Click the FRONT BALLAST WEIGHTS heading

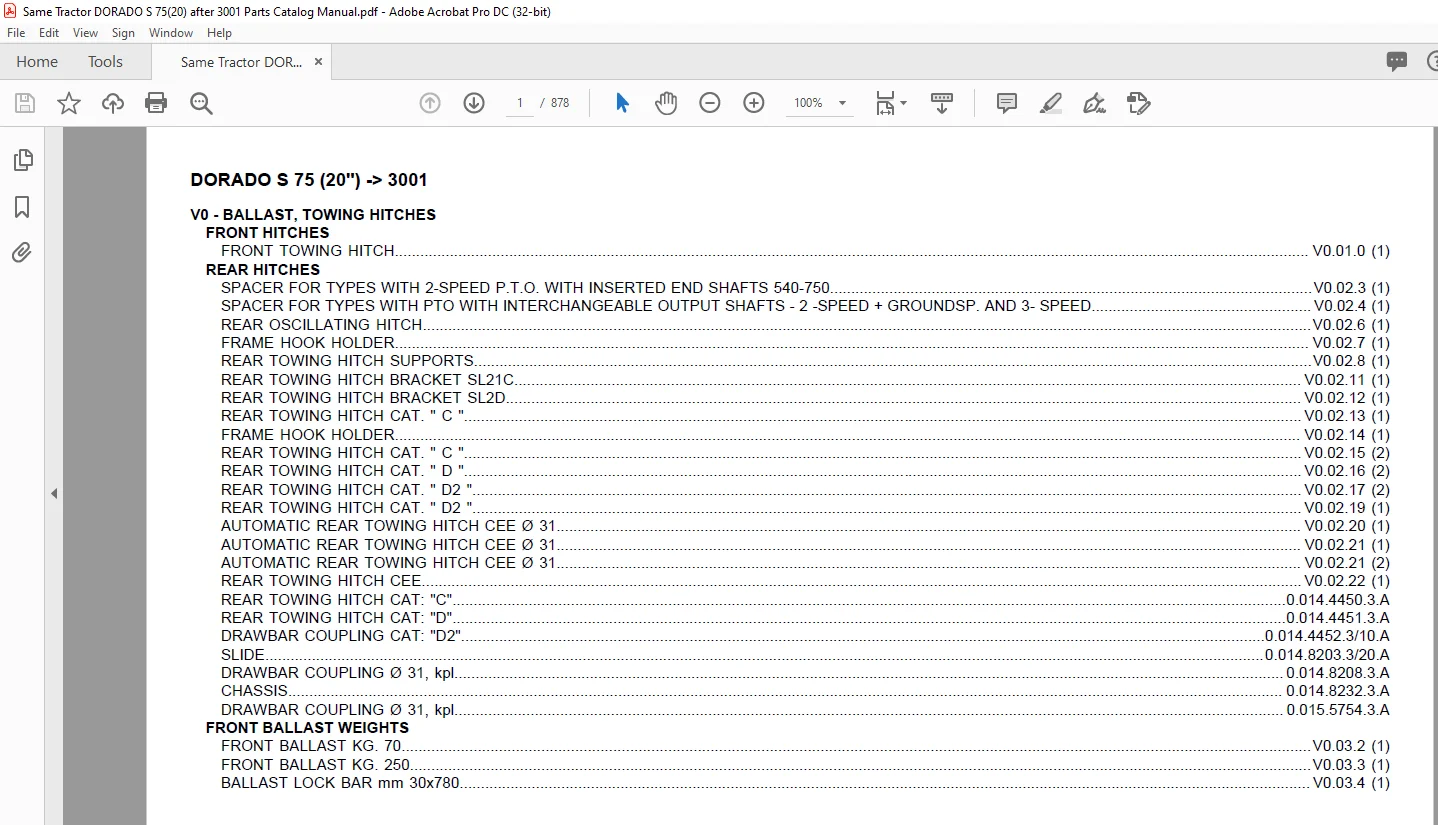pos(307,728)
